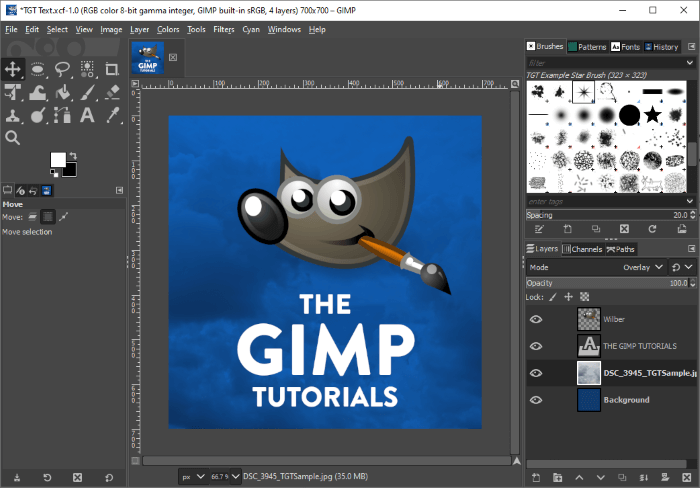Select the Move tool
The height and width of the screenshot is (488, 700).
(12, 69)
